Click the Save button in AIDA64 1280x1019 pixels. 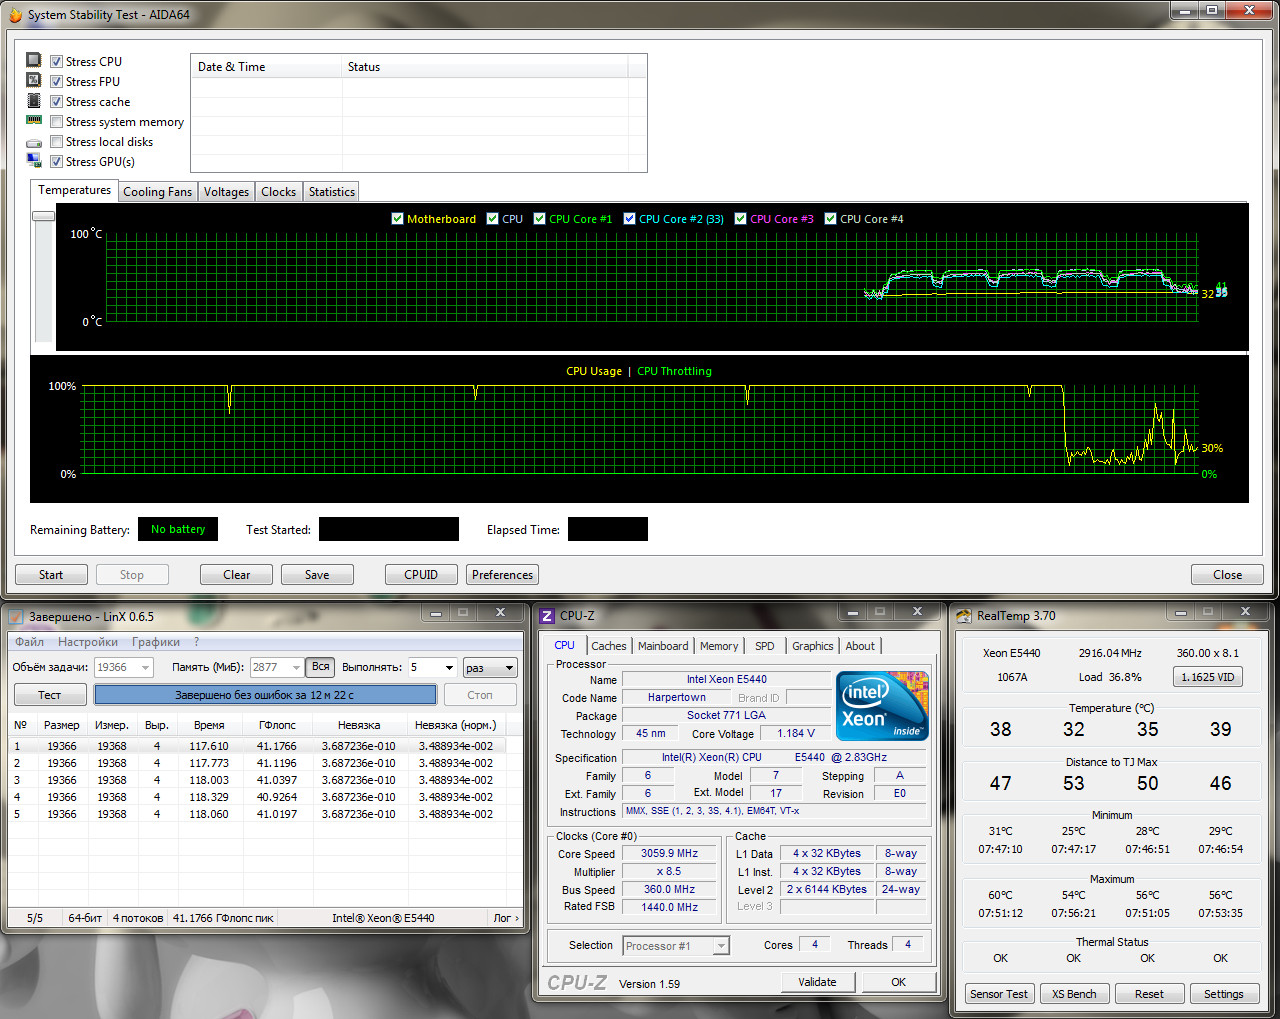point(317,575)
